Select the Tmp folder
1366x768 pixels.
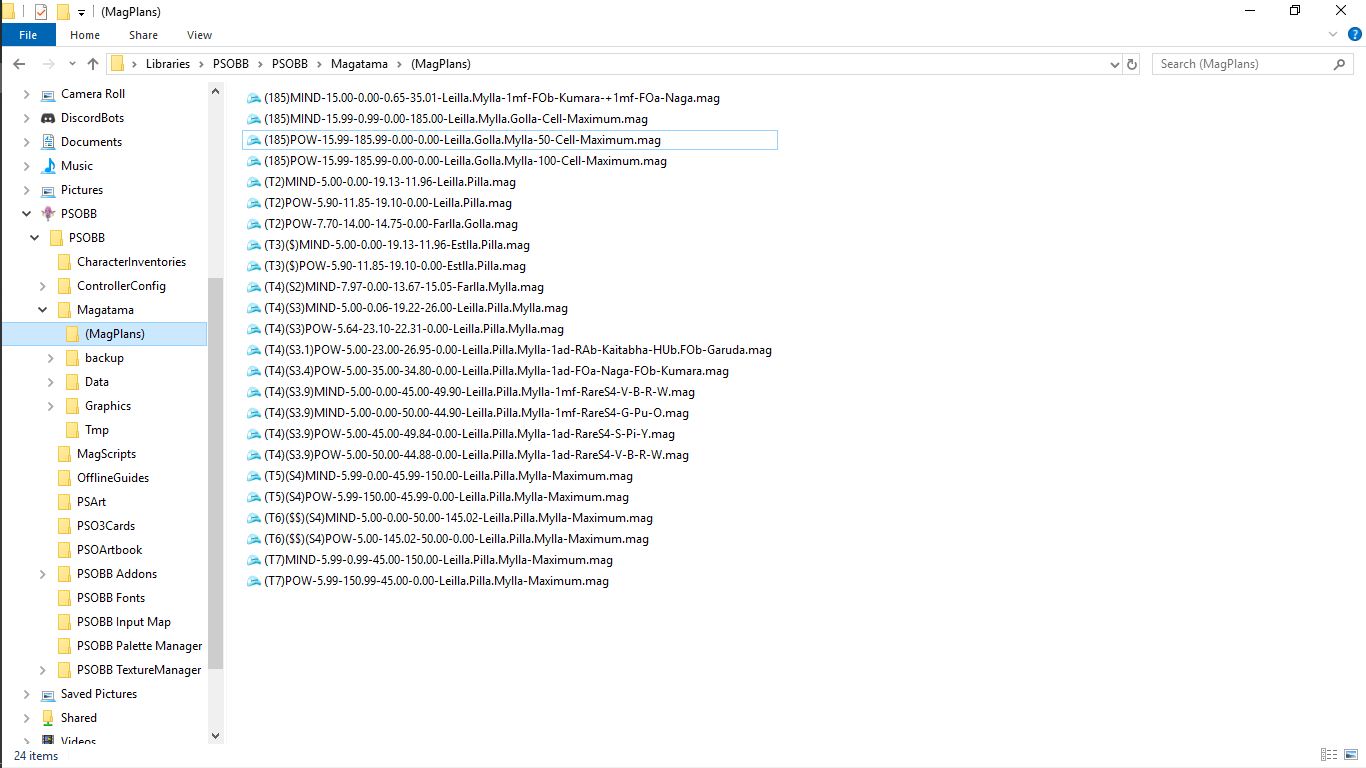click(x=97, y=430)
